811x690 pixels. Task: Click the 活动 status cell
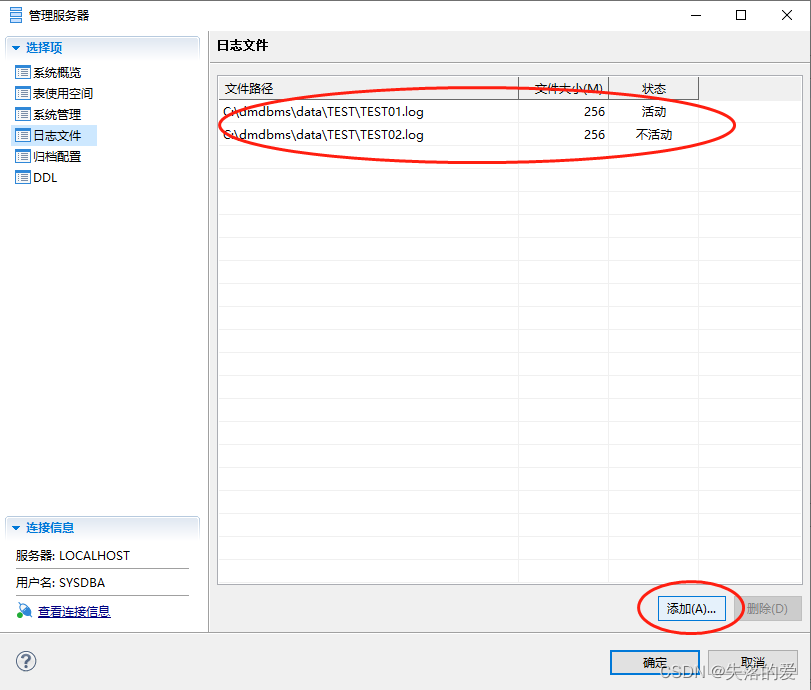tap(654, 112)
